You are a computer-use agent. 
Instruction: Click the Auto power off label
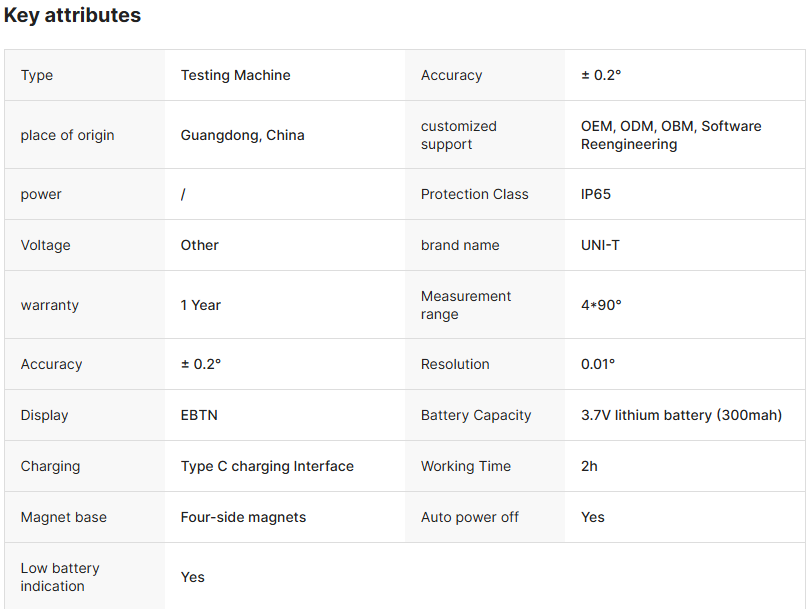click(470, 517)
